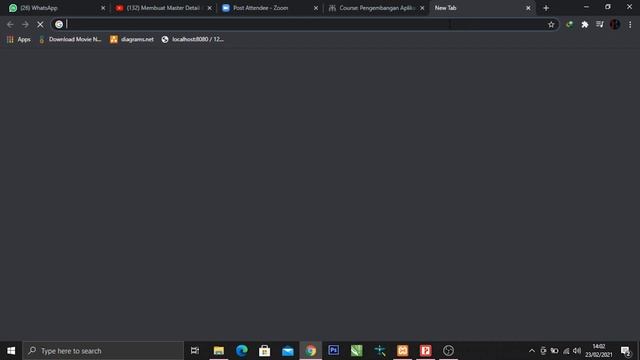Viewport: 640px width, 360px height.
Task: Open the green extension icon
Action: click(569, 24)
